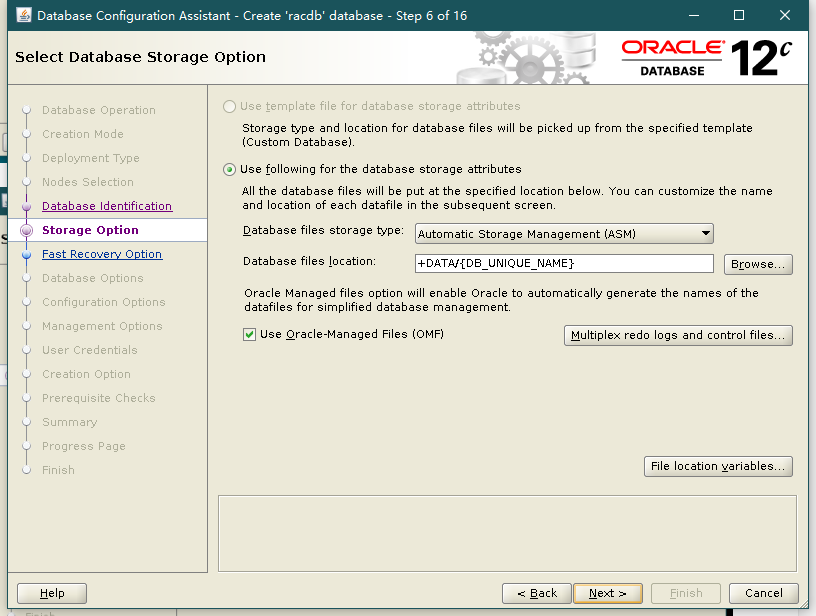
Task: Click the Help button
Action: tap(52, 593)
